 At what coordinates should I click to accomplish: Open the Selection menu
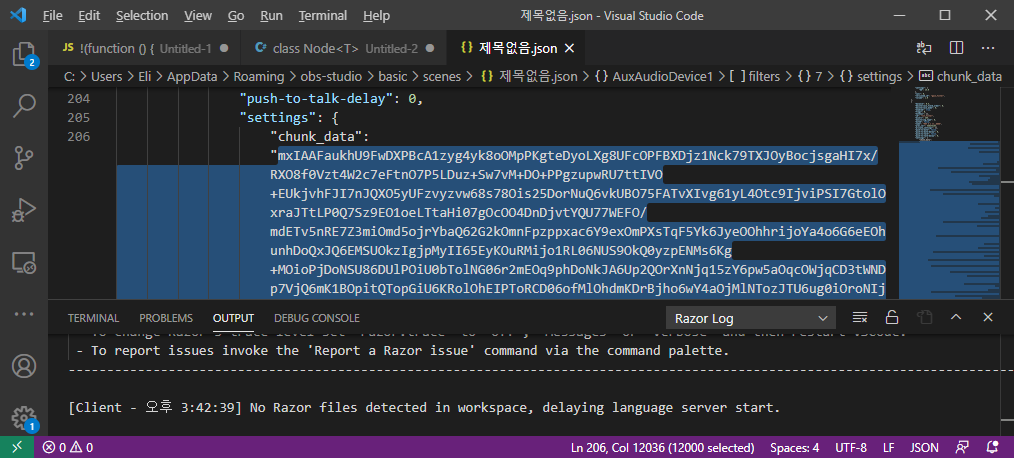(x=142, y=16)
